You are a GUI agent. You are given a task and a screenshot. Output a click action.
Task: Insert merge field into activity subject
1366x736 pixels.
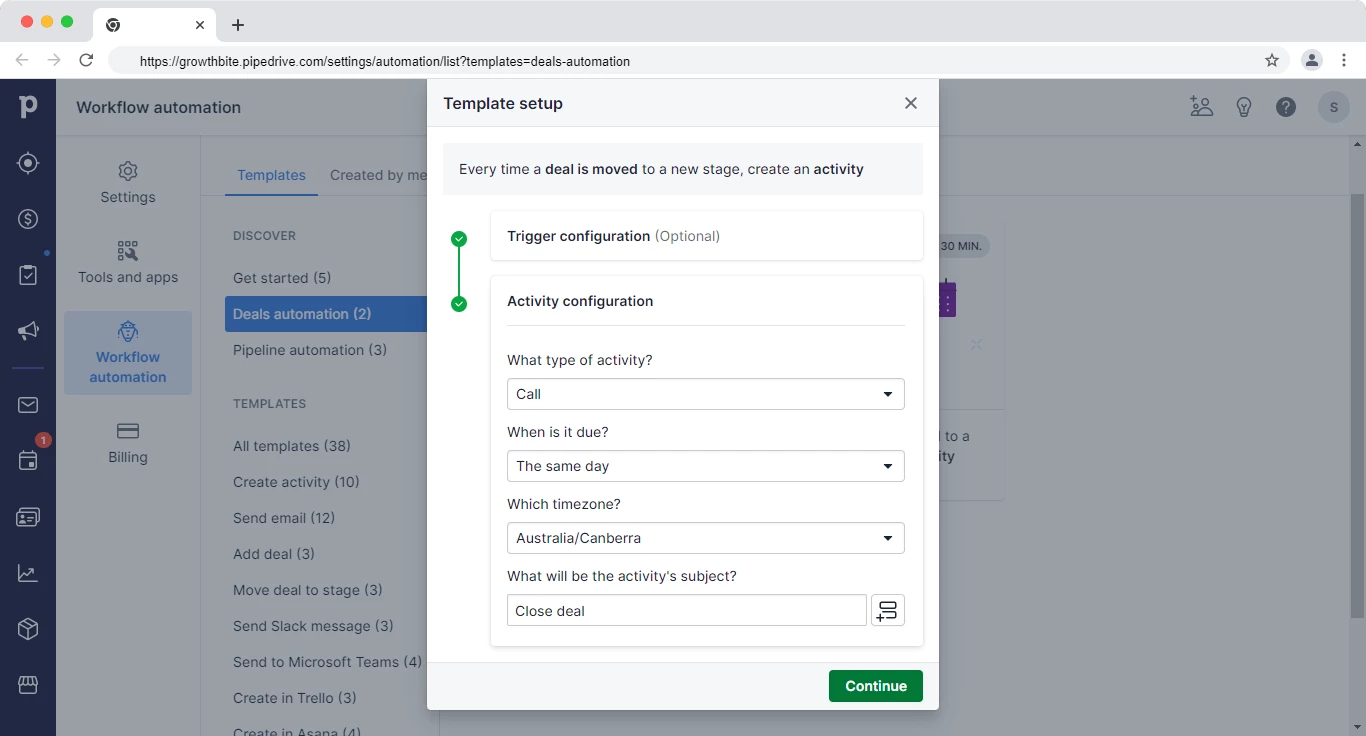click(888, 610)
